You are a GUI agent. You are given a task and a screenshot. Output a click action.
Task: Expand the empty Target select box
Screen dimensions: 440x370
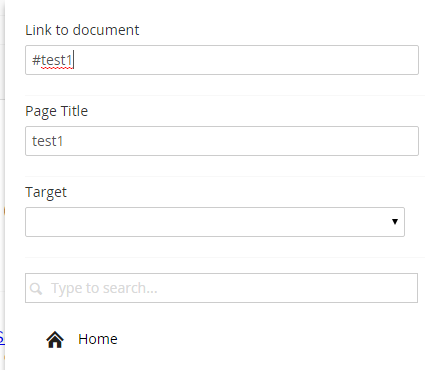click(215, 222)
